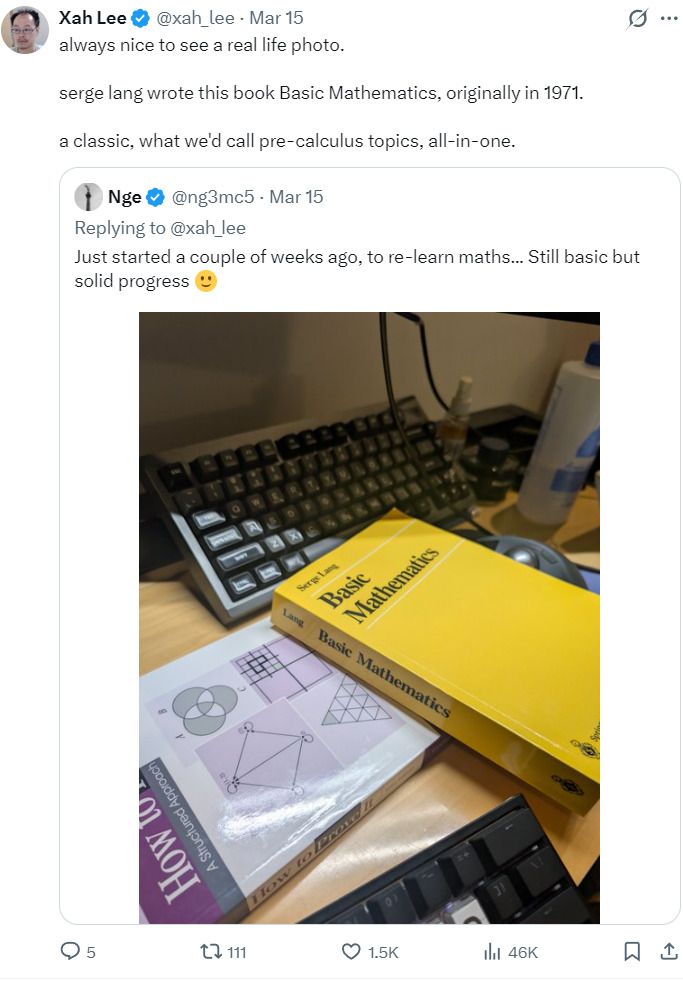This screenshot has height=981, width=683.
Task: Like the post with the heart icon
Action: tap(351, 952)
